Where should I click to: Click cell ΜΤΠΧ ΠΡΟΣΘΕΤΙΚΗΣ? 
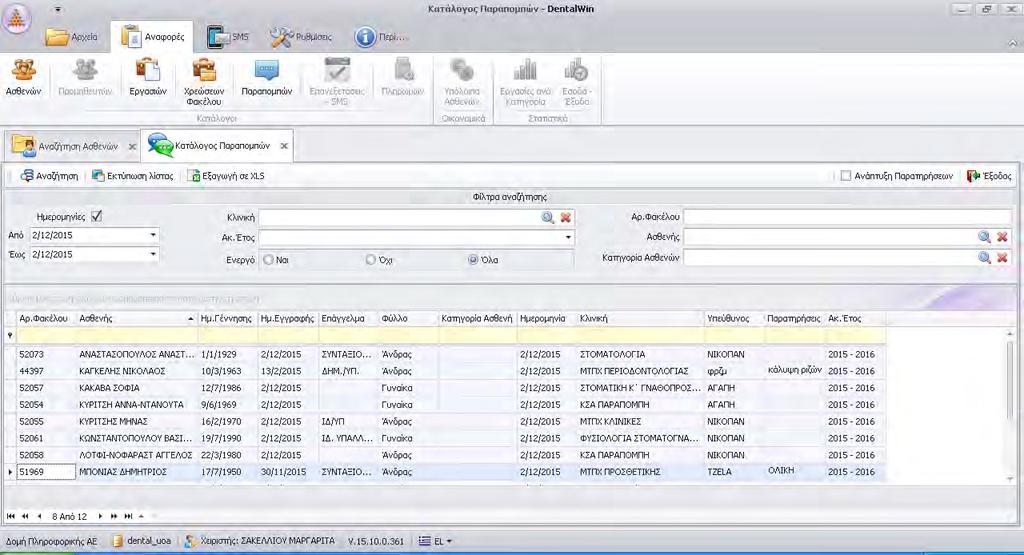(640, 471)
